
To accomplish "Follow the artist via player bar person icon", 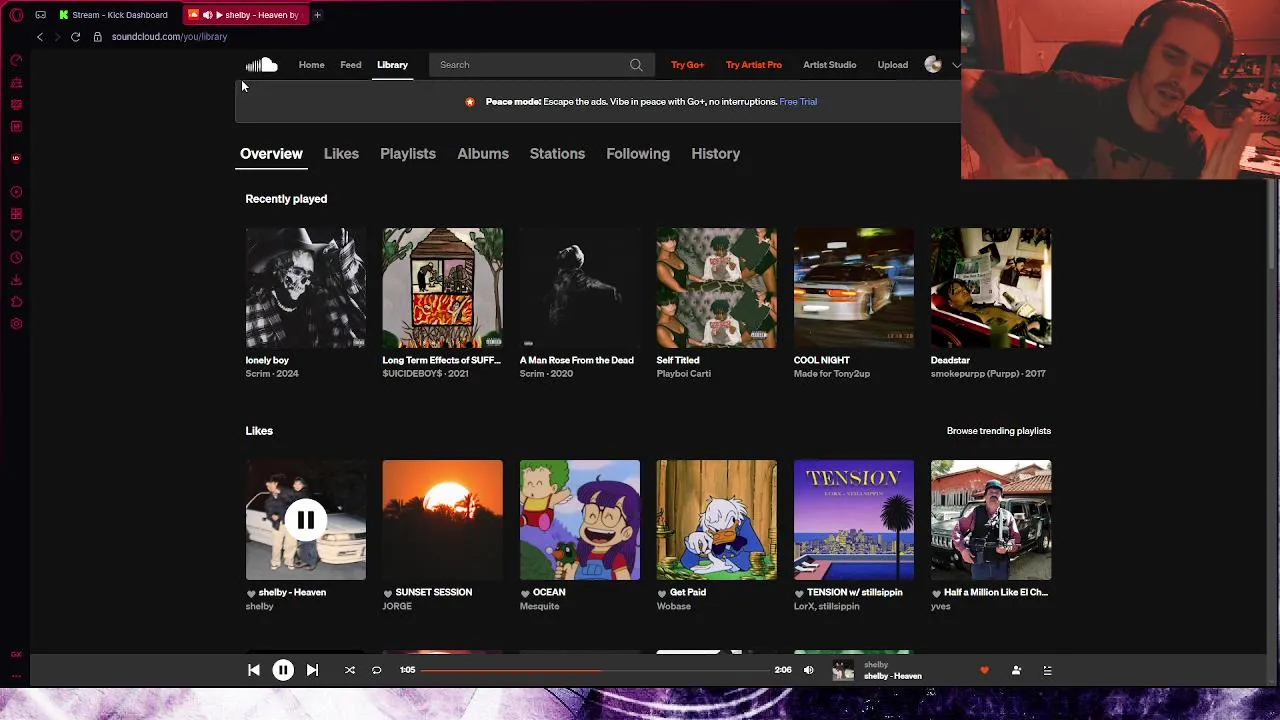I will (1016, 670).
